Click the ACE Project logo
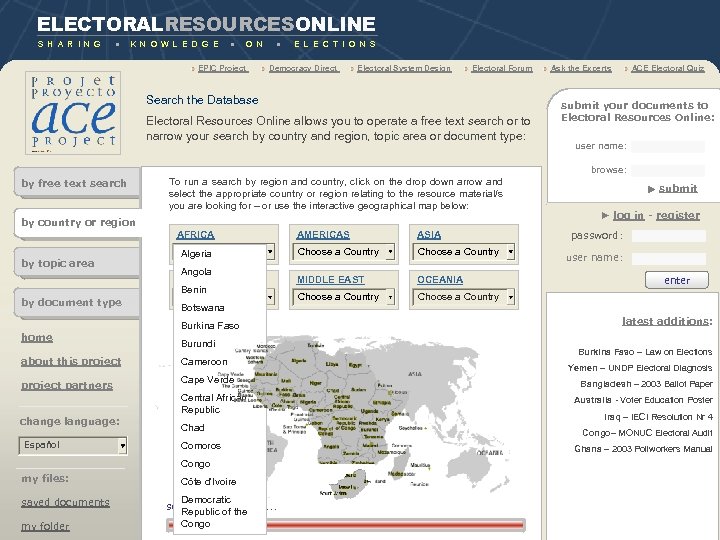This screenshot has height=540, width=720. (x=73, y=113)
